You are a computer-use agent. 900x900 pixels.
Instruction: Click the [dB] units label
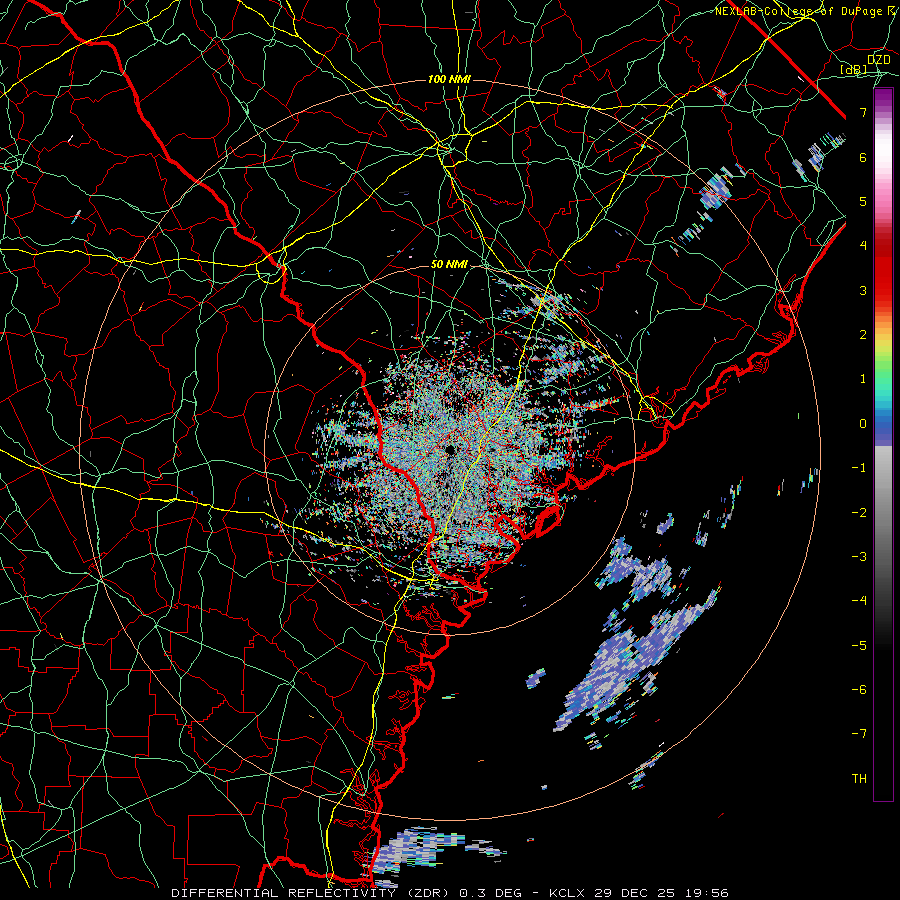point(854,69)
